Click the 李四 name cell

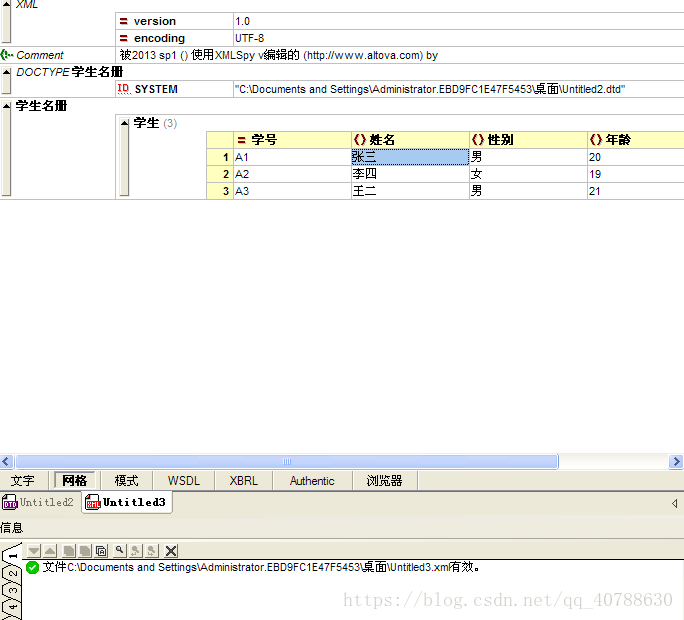coord(410,174)
